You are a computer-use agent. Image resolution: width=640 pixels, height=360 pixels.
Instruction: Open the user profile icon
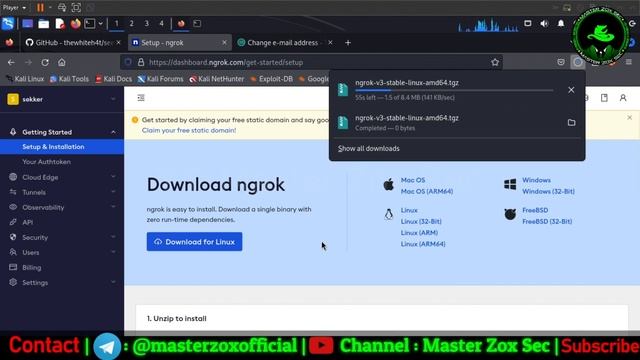click(x=623, y=98)
